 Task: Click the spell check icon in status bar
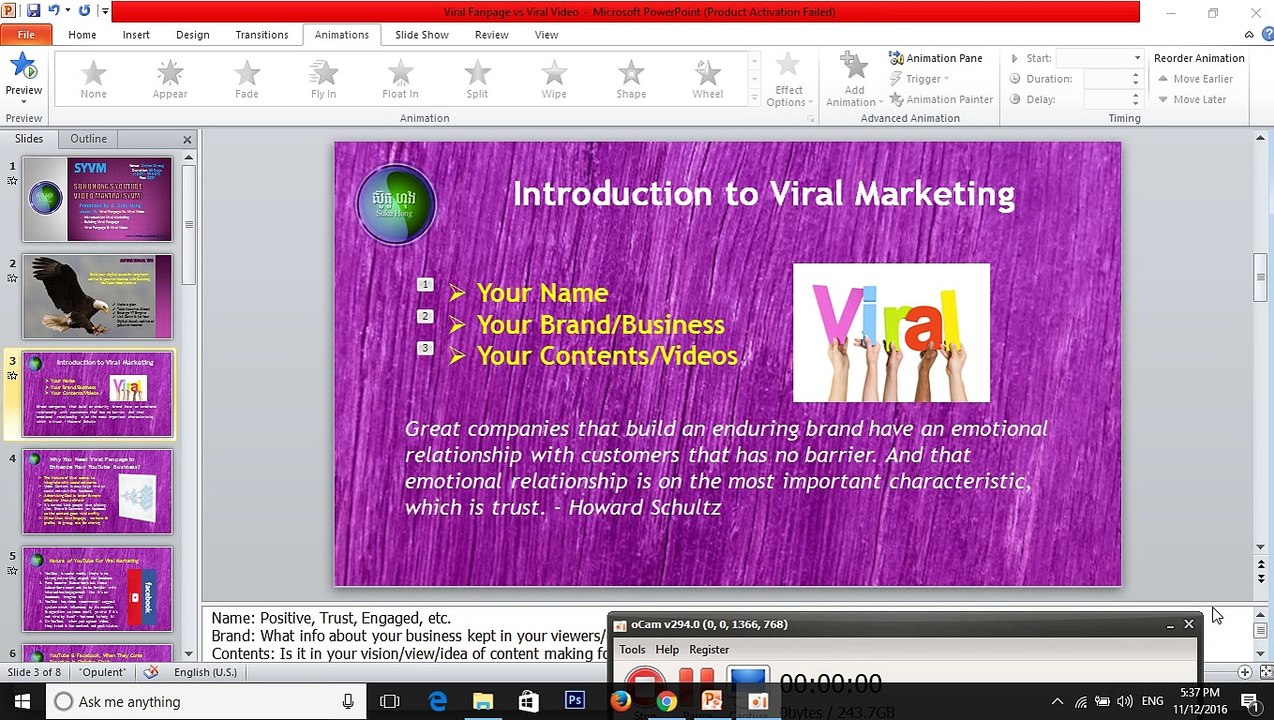click(151, 672)
